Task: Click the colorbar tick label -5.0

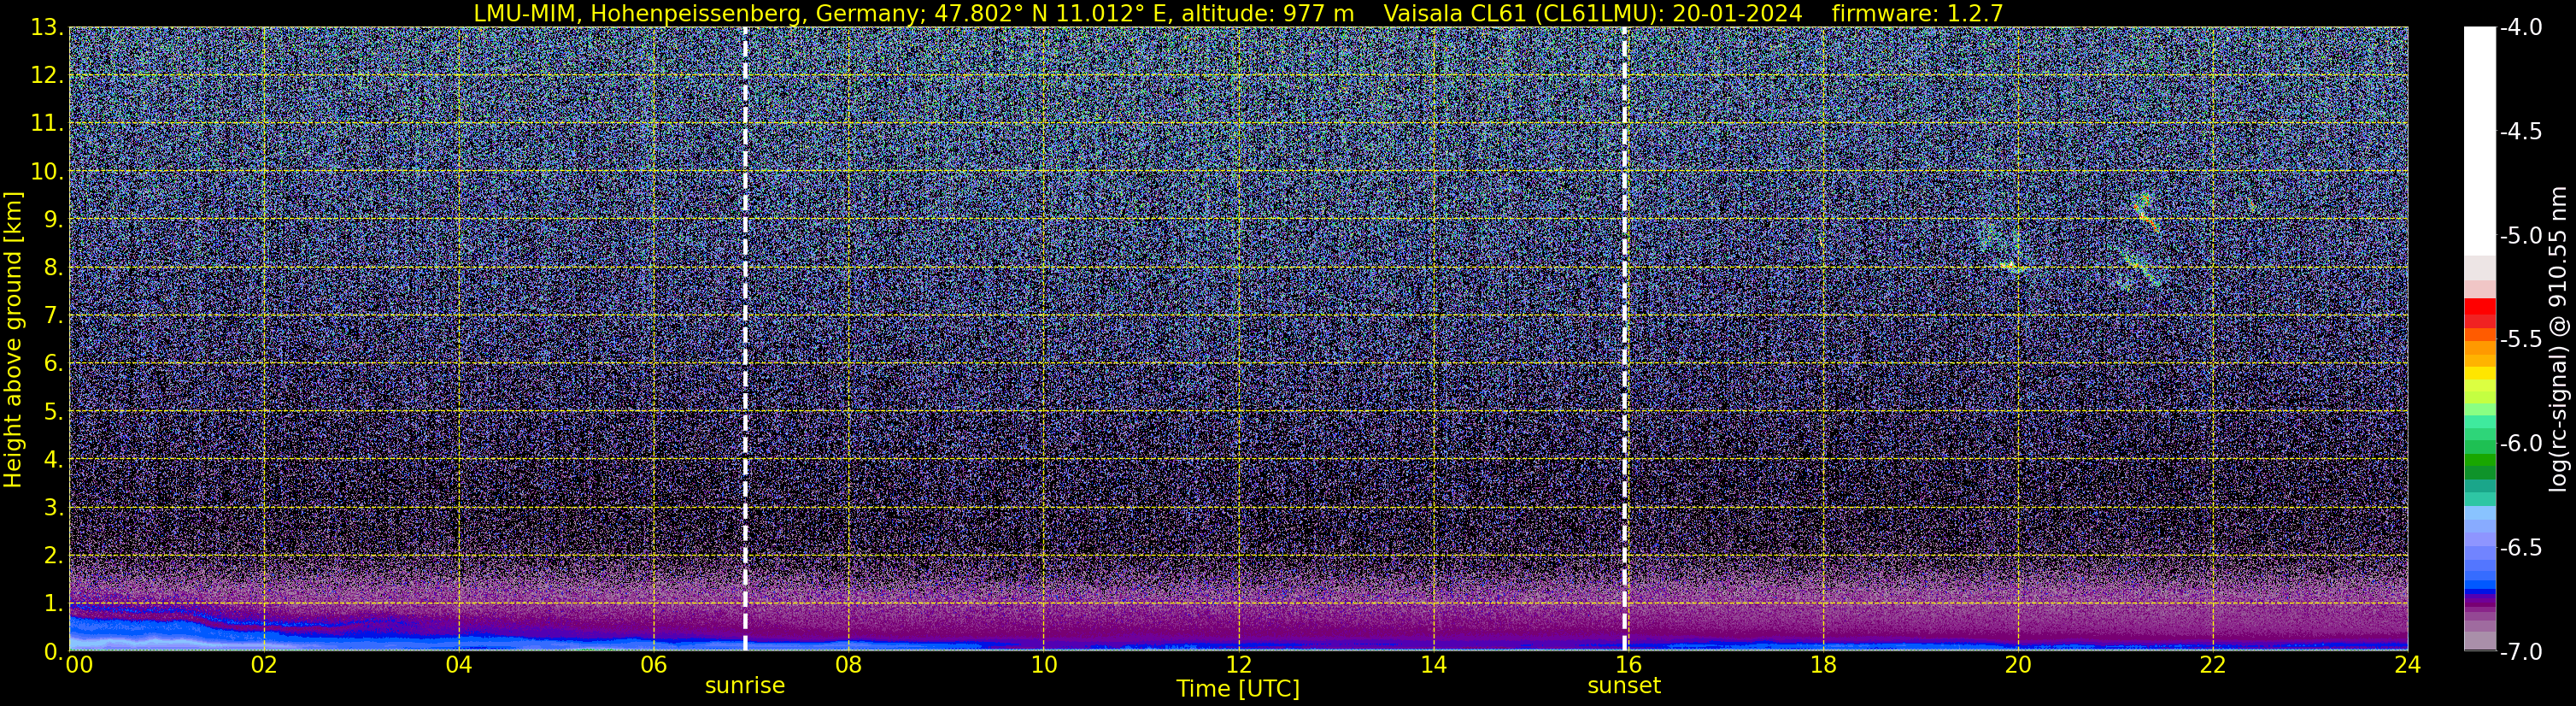Action: click(2521, 236)
